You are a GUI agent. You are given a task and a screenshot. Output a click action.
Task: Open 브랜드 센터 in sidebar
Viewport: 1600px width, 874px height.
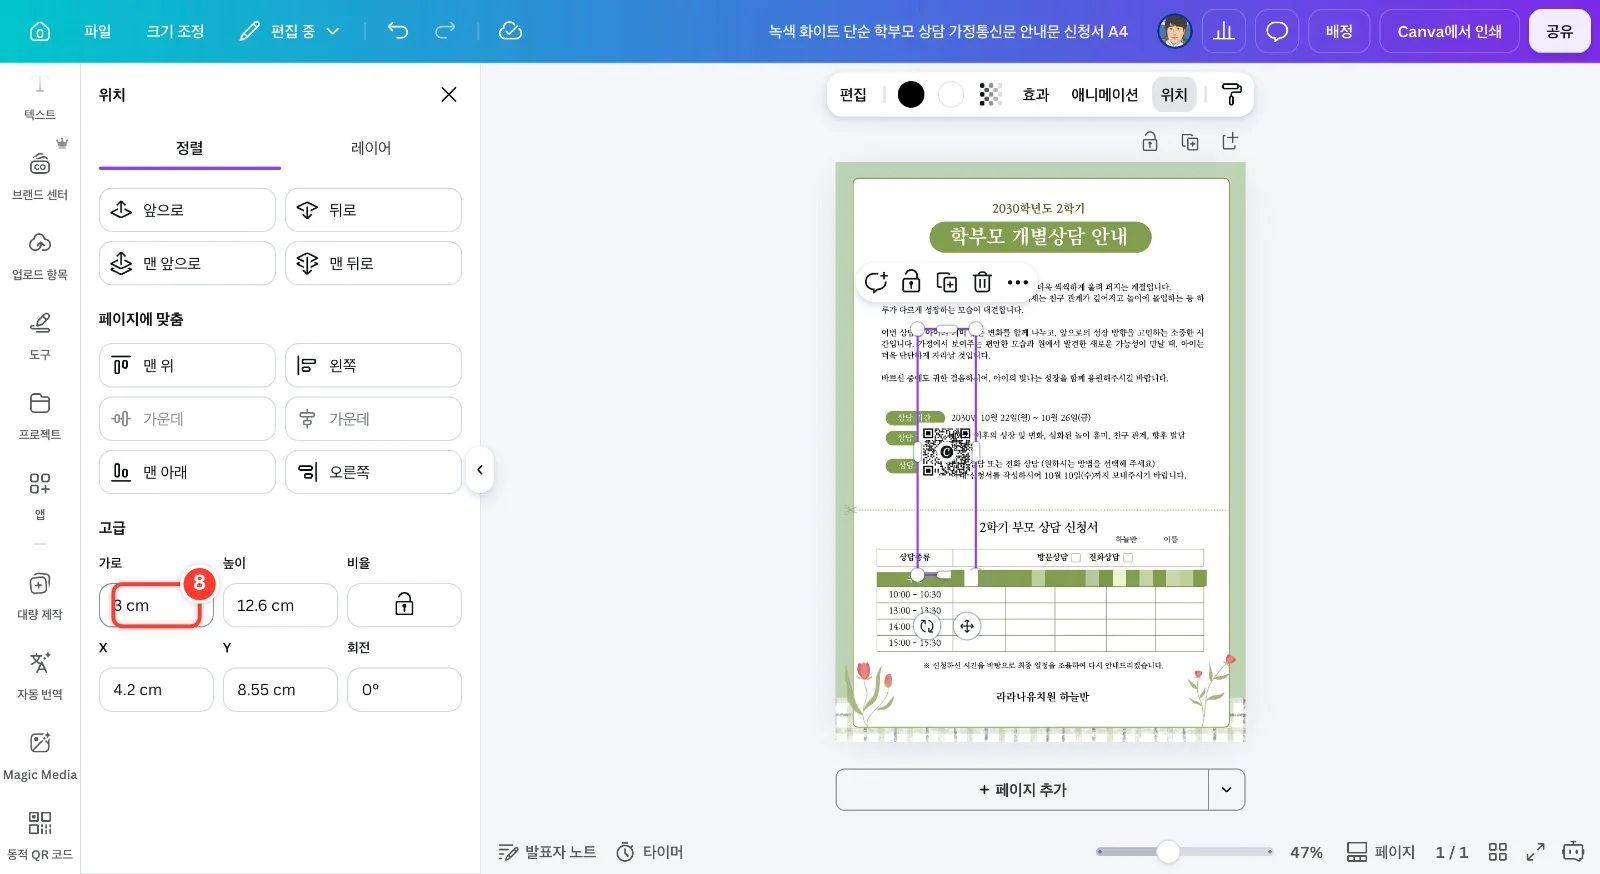pos(40,175)
